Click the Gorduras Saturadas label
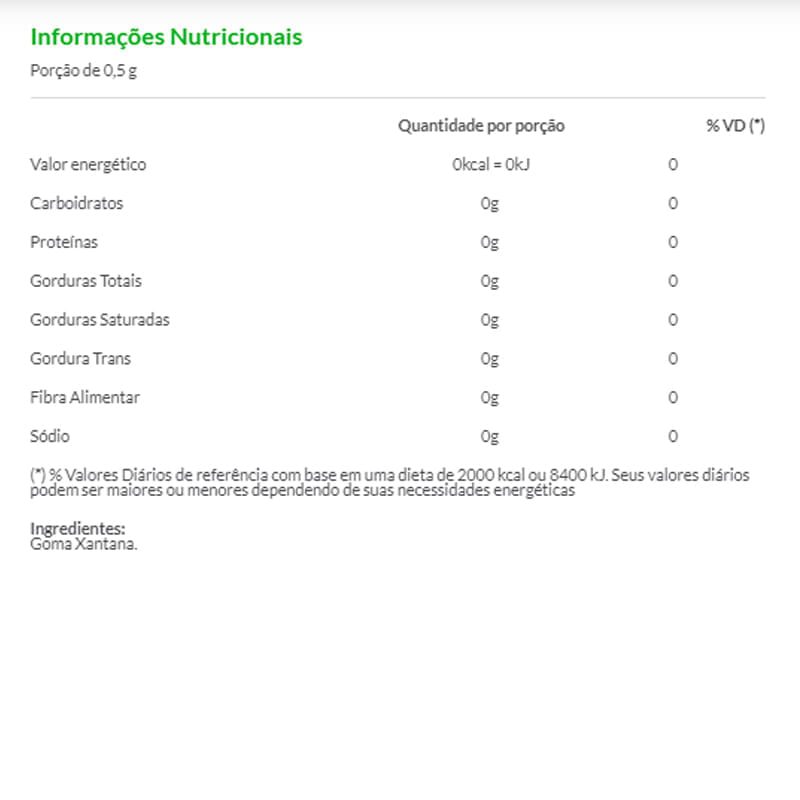 coord(100,320)
